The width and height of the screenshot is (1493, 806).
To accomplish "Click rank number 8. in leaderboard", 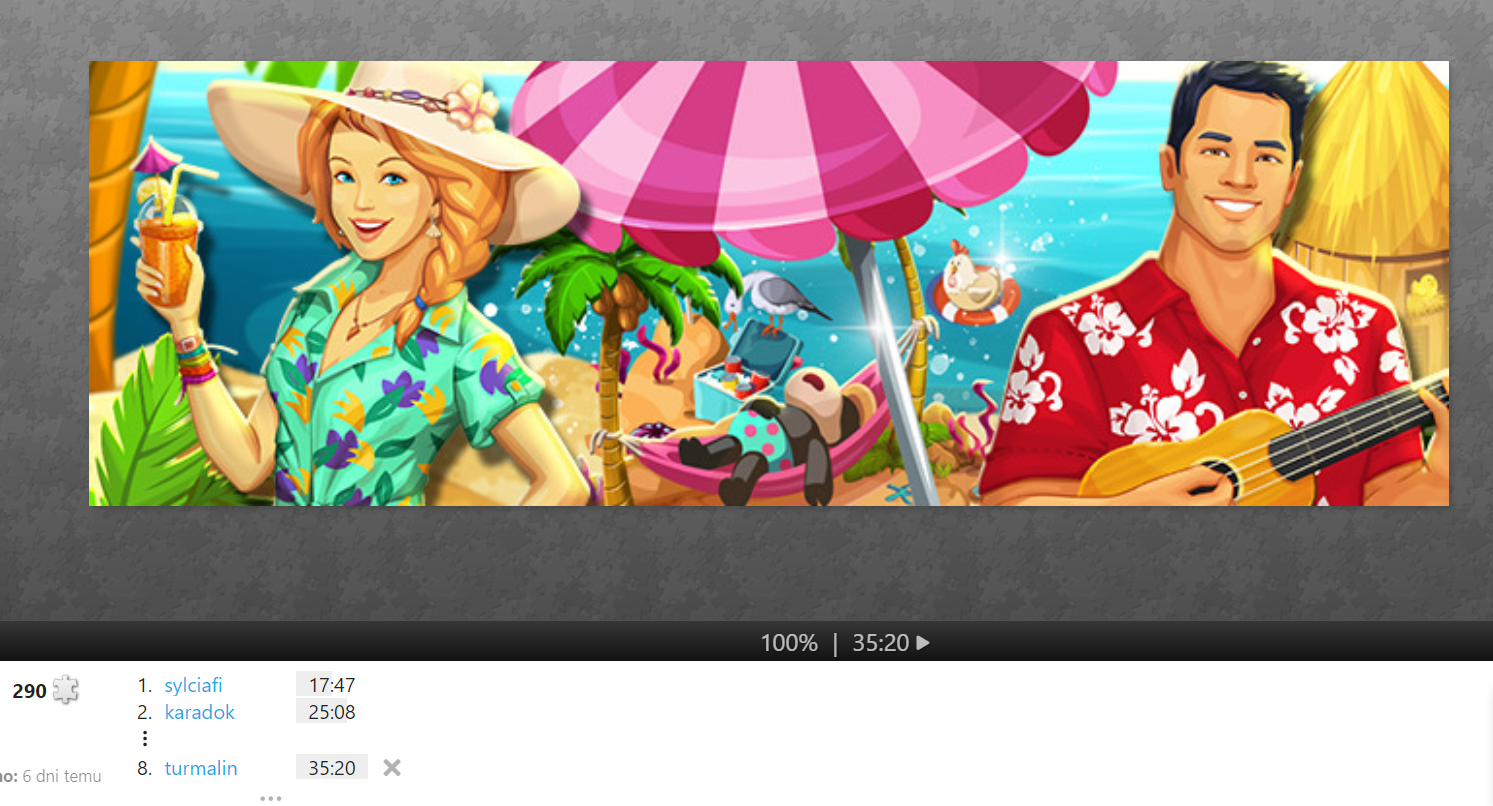I will pos(145,768).
